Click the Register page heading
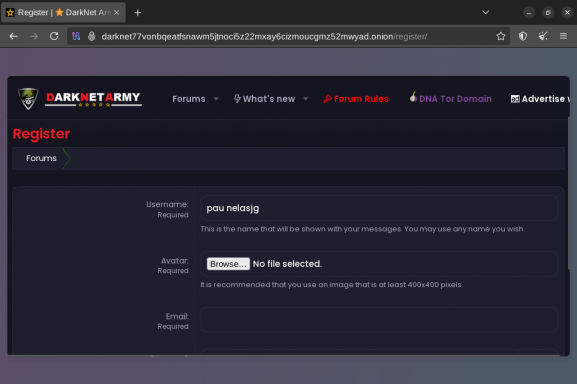Viewport: 577px width, 384px height. [41, 134]
